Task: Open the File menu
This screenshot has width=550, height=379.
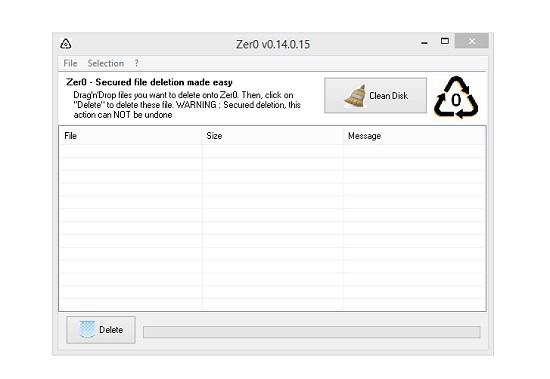Action: click(70, 64)
